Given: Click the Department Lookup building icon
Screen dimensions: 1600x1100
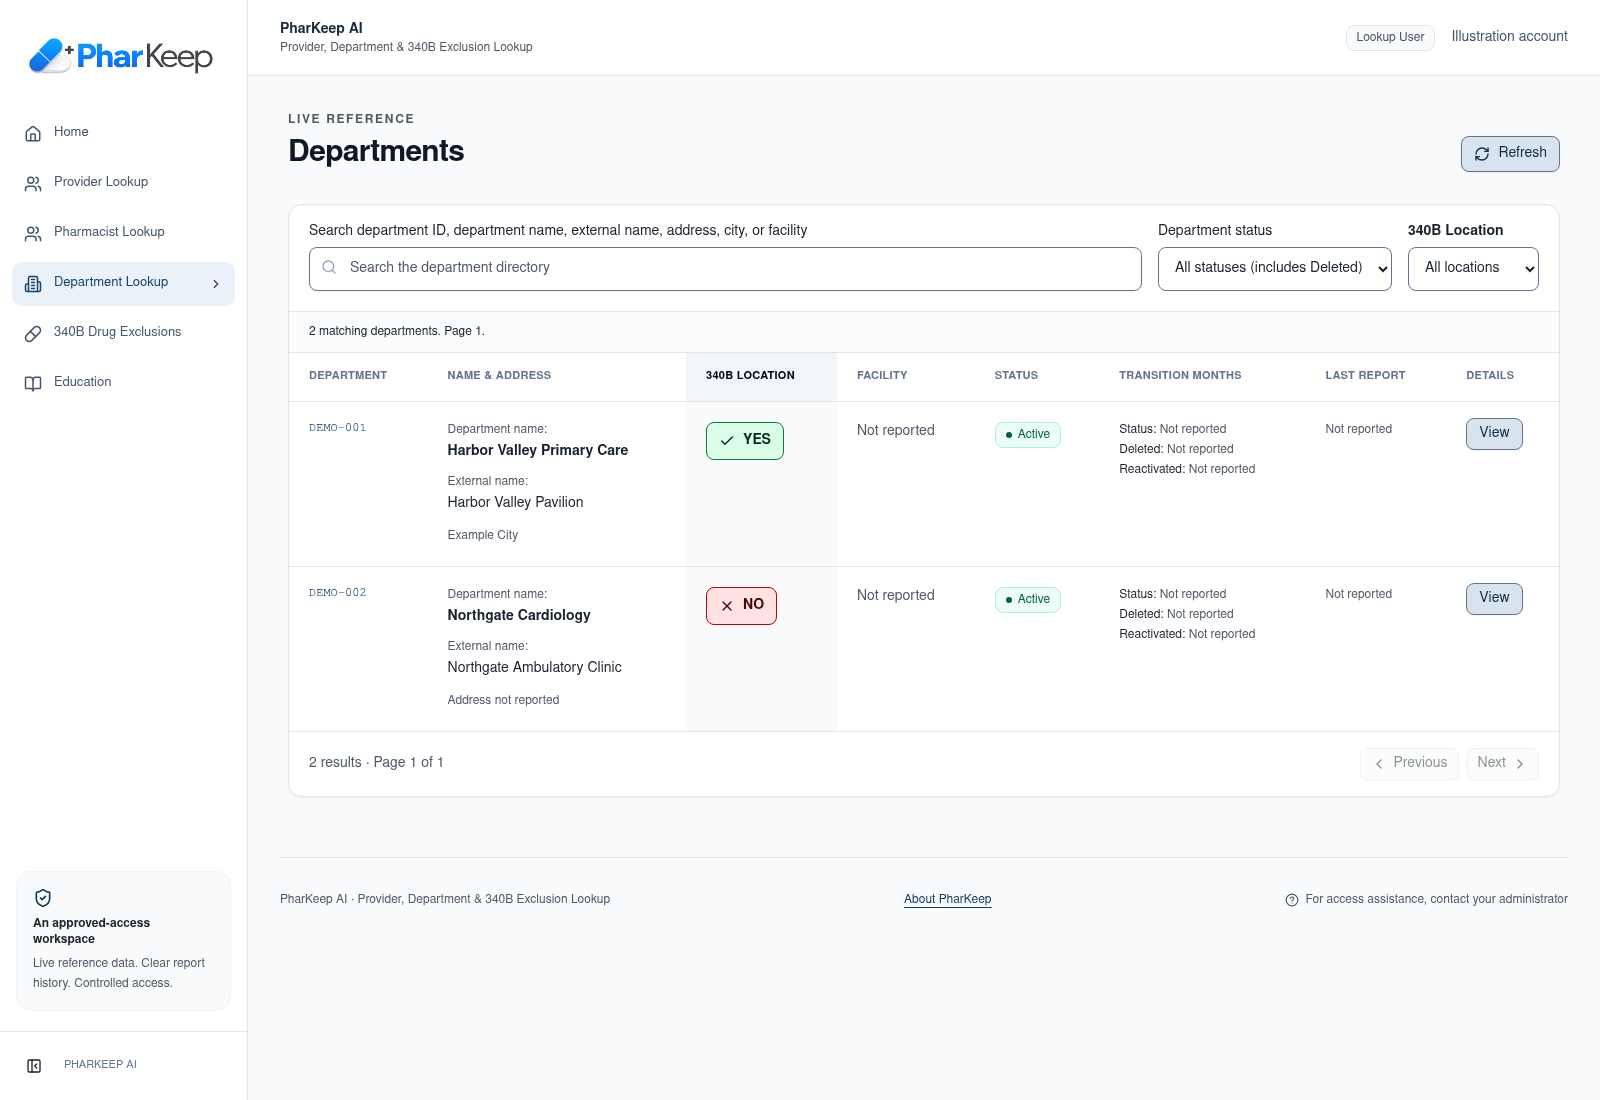Looking at the screenshot, I should coord(33,283).
